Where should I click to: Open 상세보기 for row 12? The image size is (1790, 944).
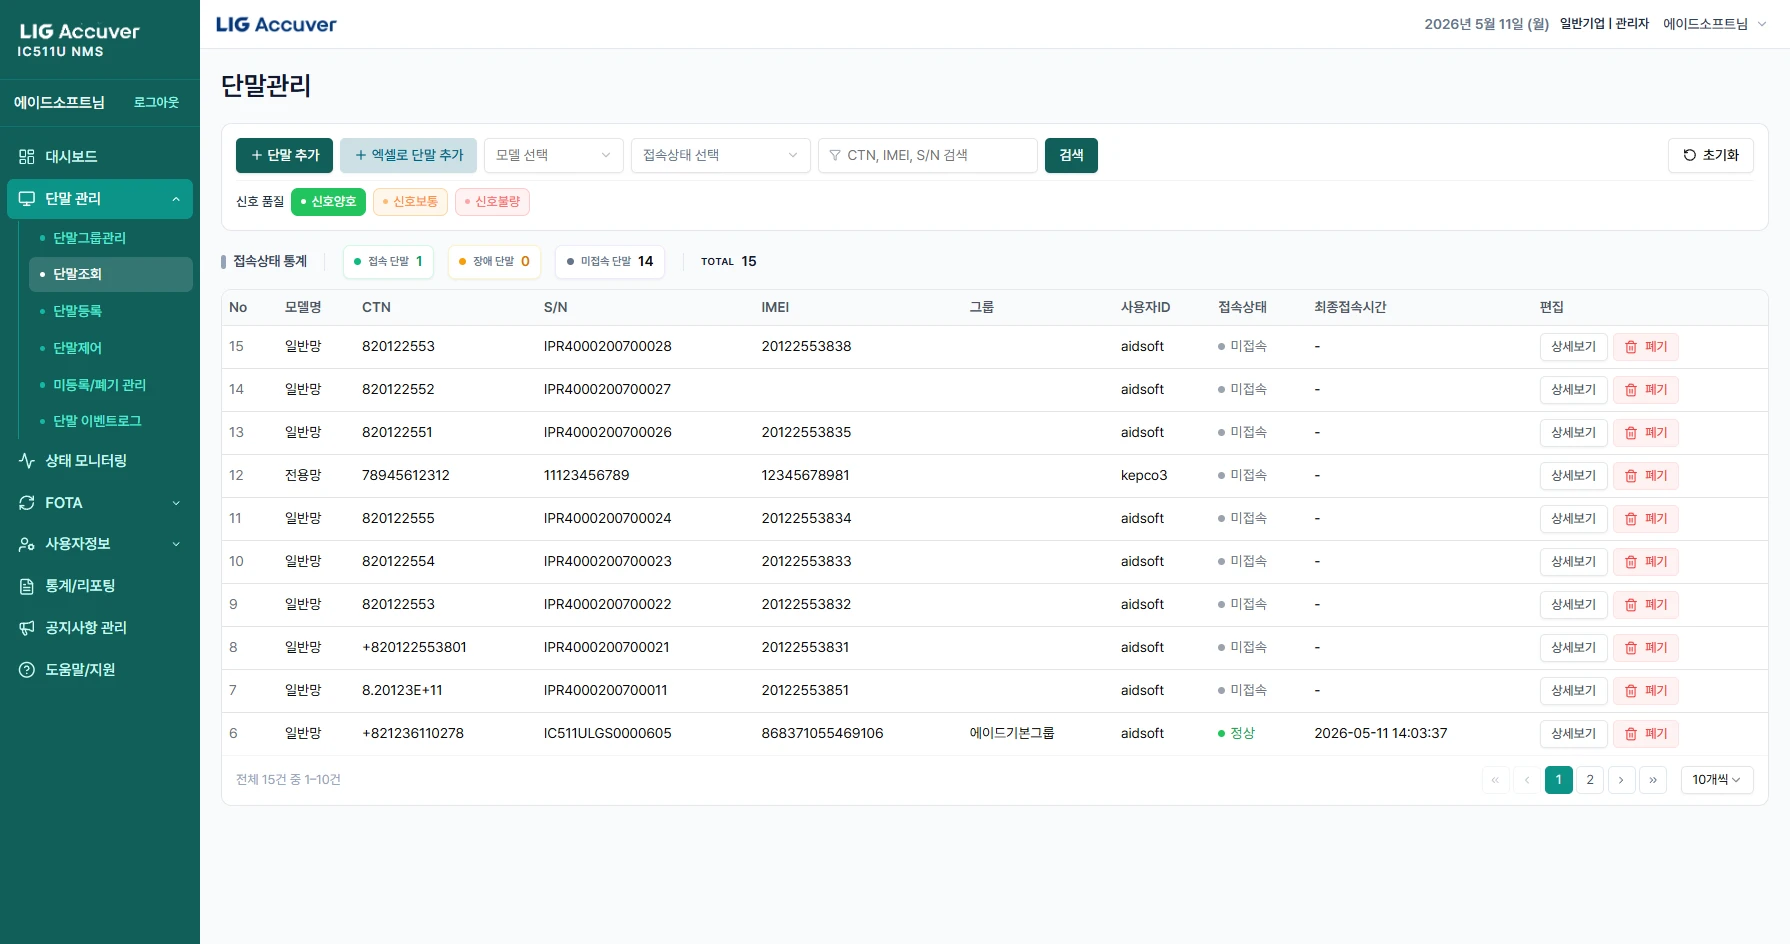pyautogui.click(x=1573, y=476)
